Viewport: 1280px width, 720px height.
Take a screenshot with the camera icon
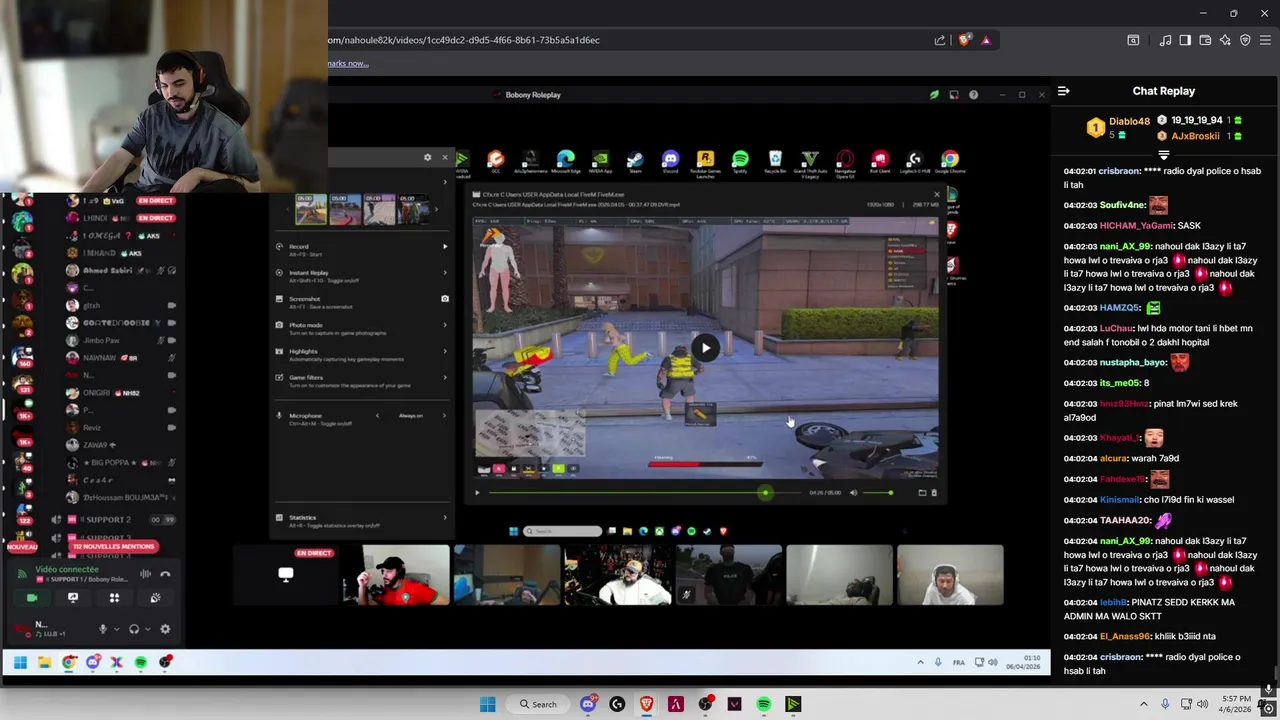tap(445, 298)
